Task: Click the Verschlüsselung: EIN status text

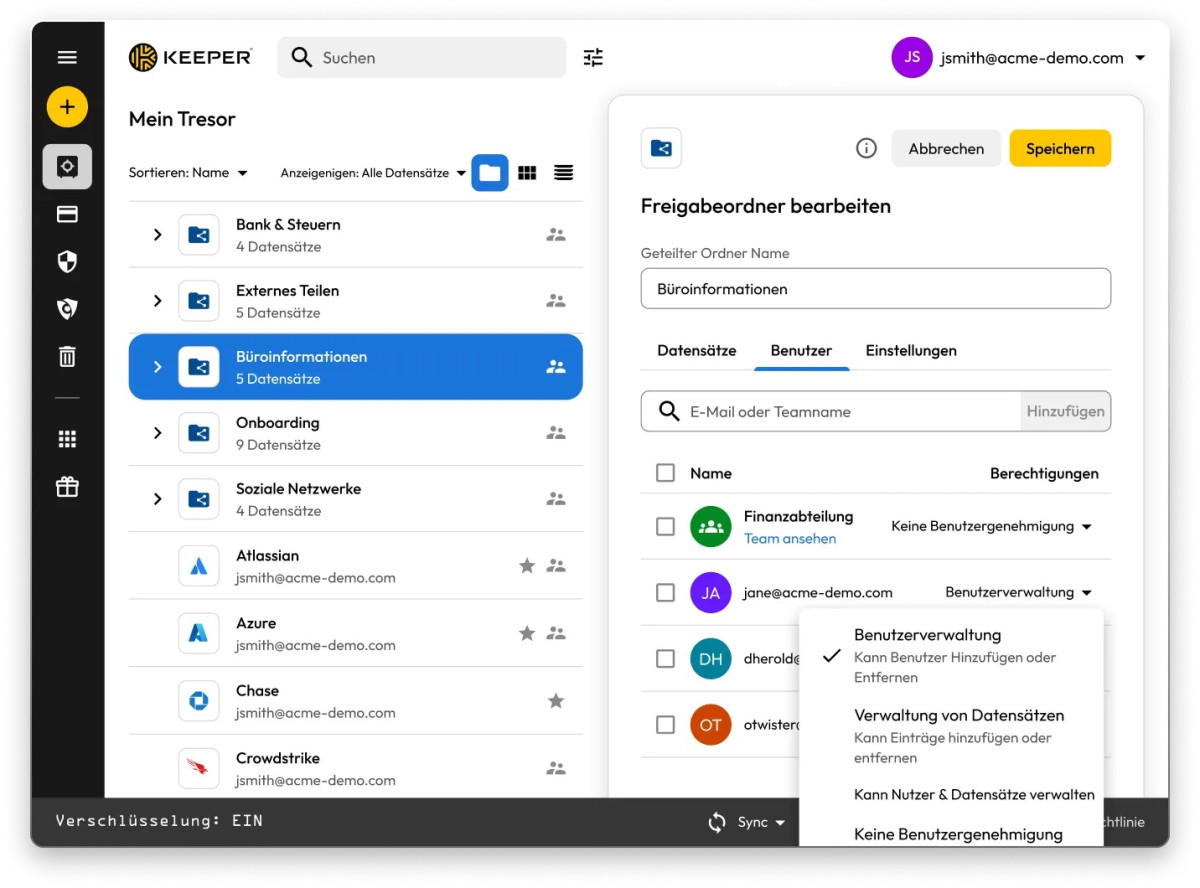Action: pos(159,821)
